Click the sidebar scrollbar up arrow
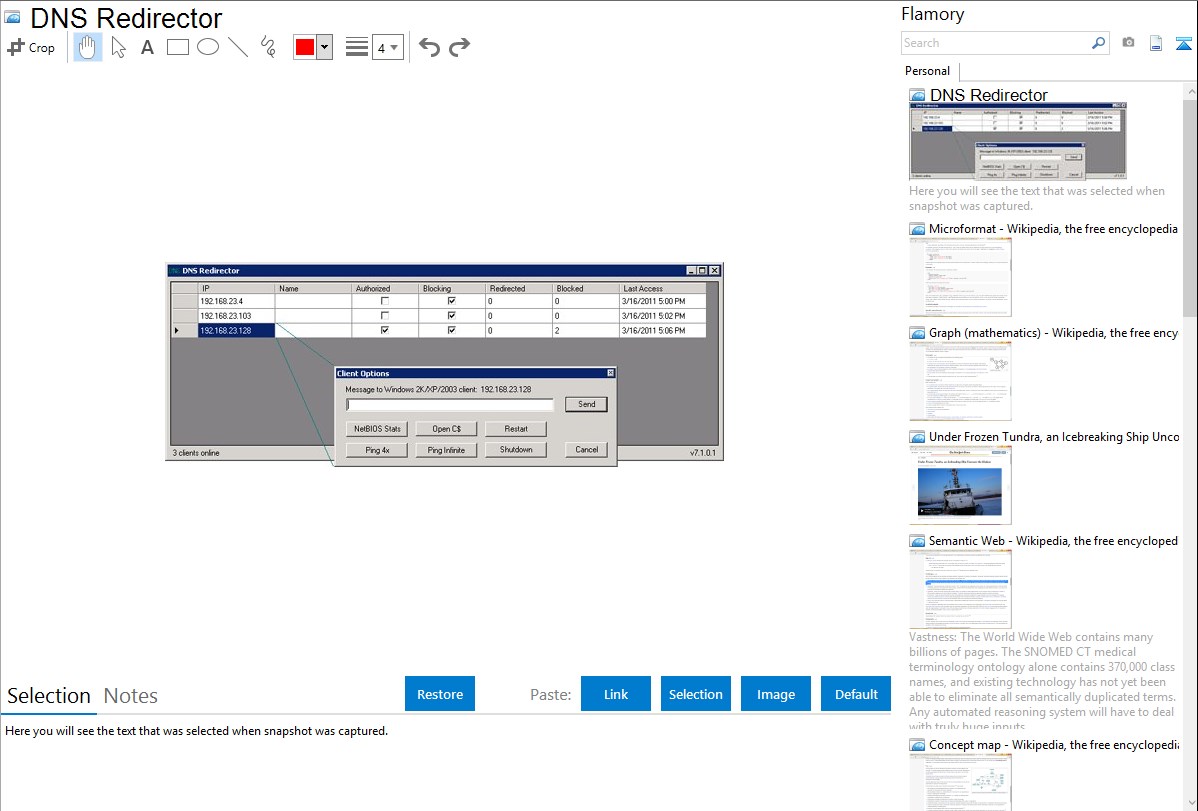This screenshot has height=811, width=1198. [x=1190, y=91]
